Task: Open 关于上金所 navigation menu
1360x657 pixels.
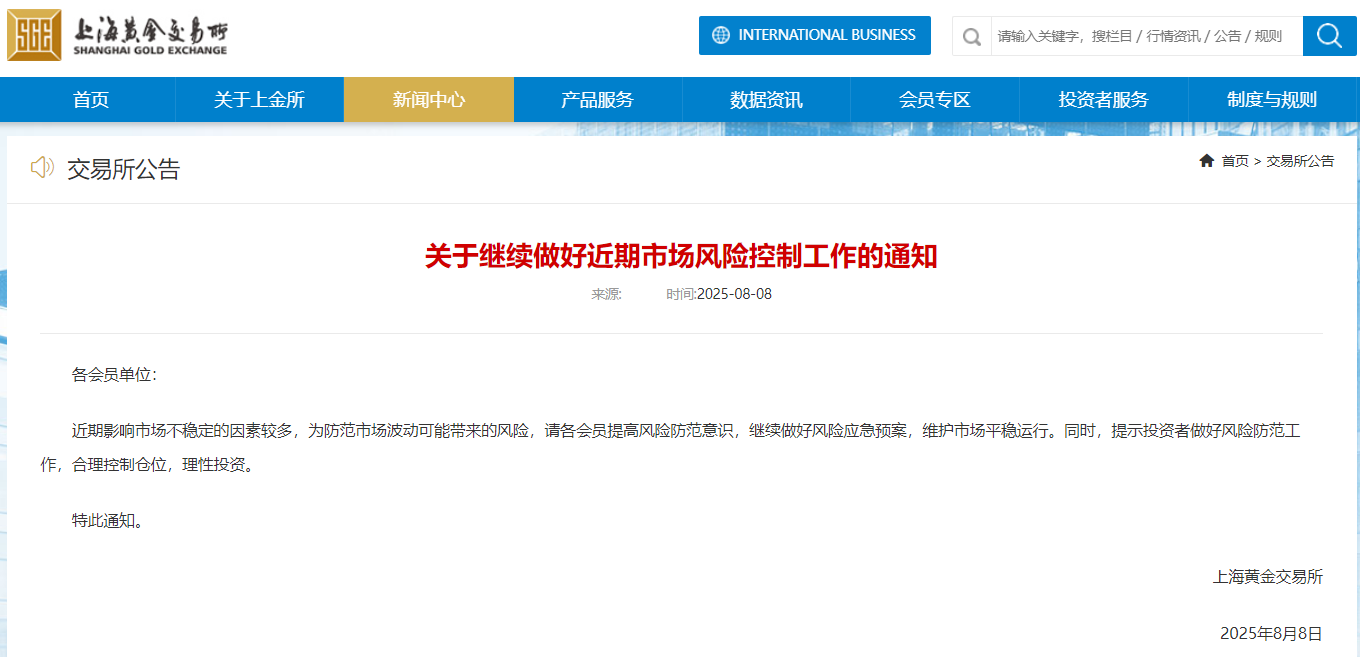Action: tap(259, 99)
